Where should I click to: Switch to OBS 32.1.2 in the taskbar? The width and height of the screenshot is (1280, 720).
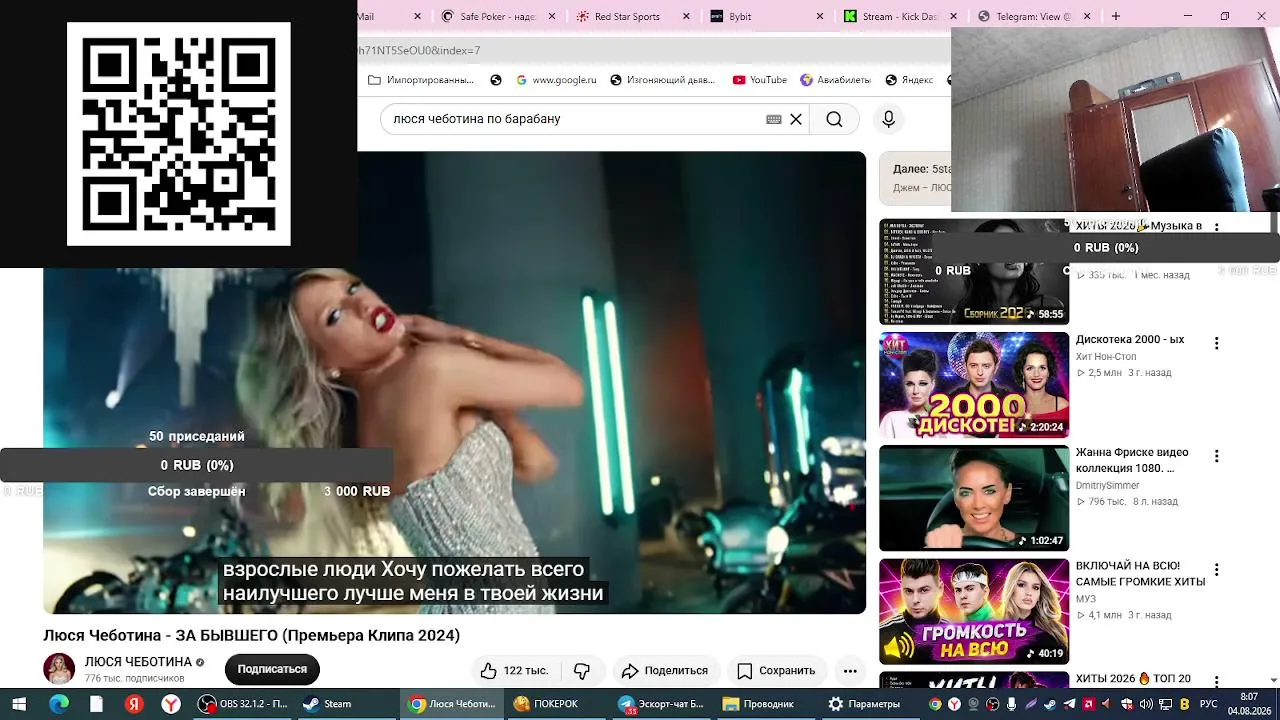[244, 704]
